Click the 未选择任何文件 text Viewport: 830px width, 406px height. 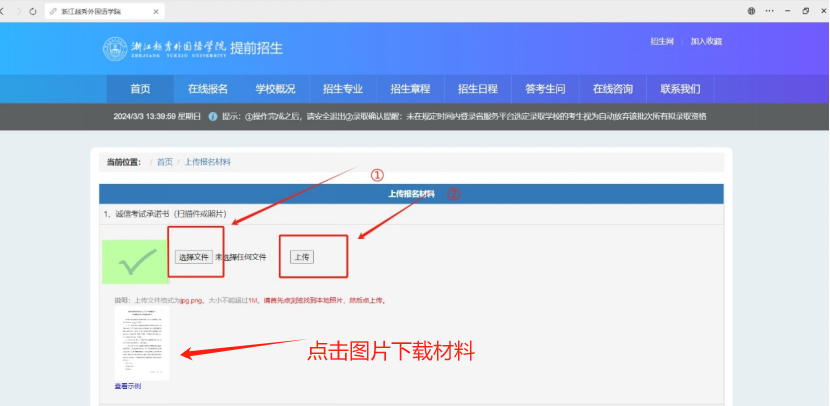click(x=241, y=257)
